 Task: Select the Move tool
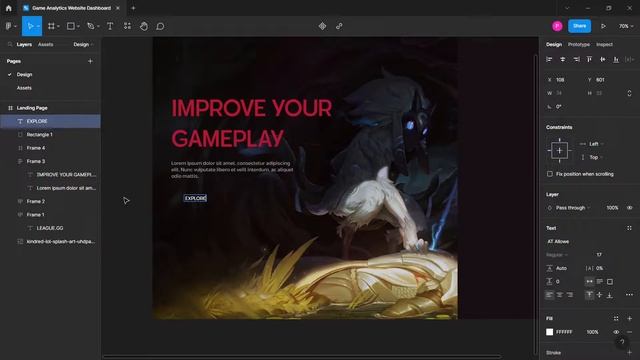click(30, 26)
